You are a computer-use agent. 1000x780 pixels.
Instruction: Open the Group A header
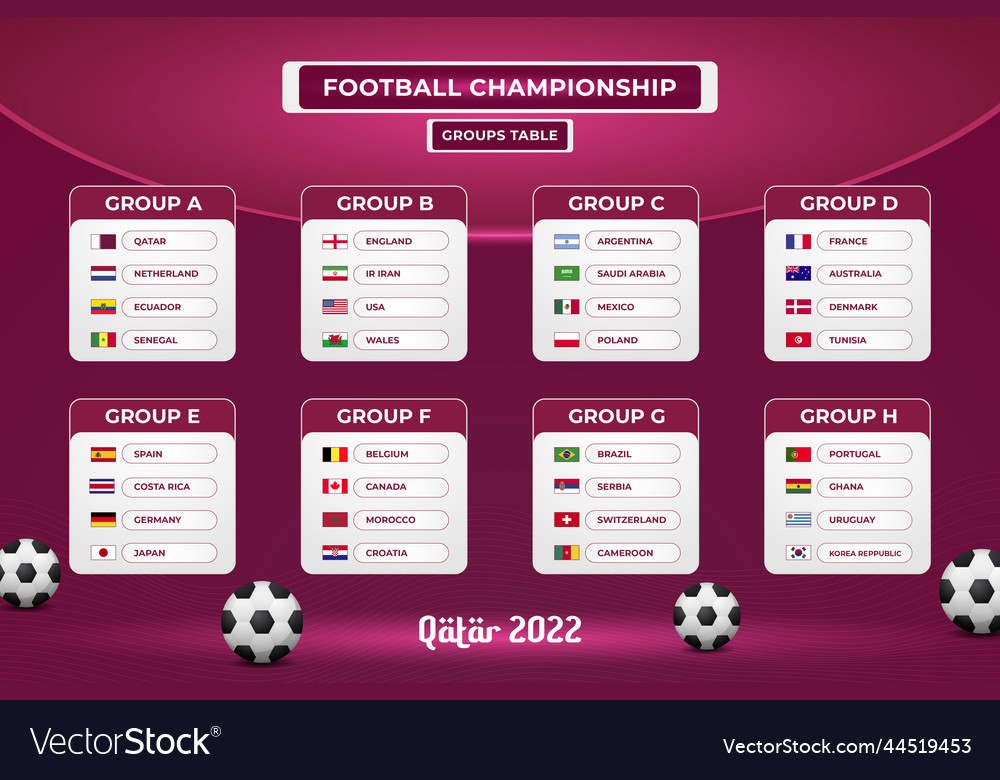(x=152, y=203)
